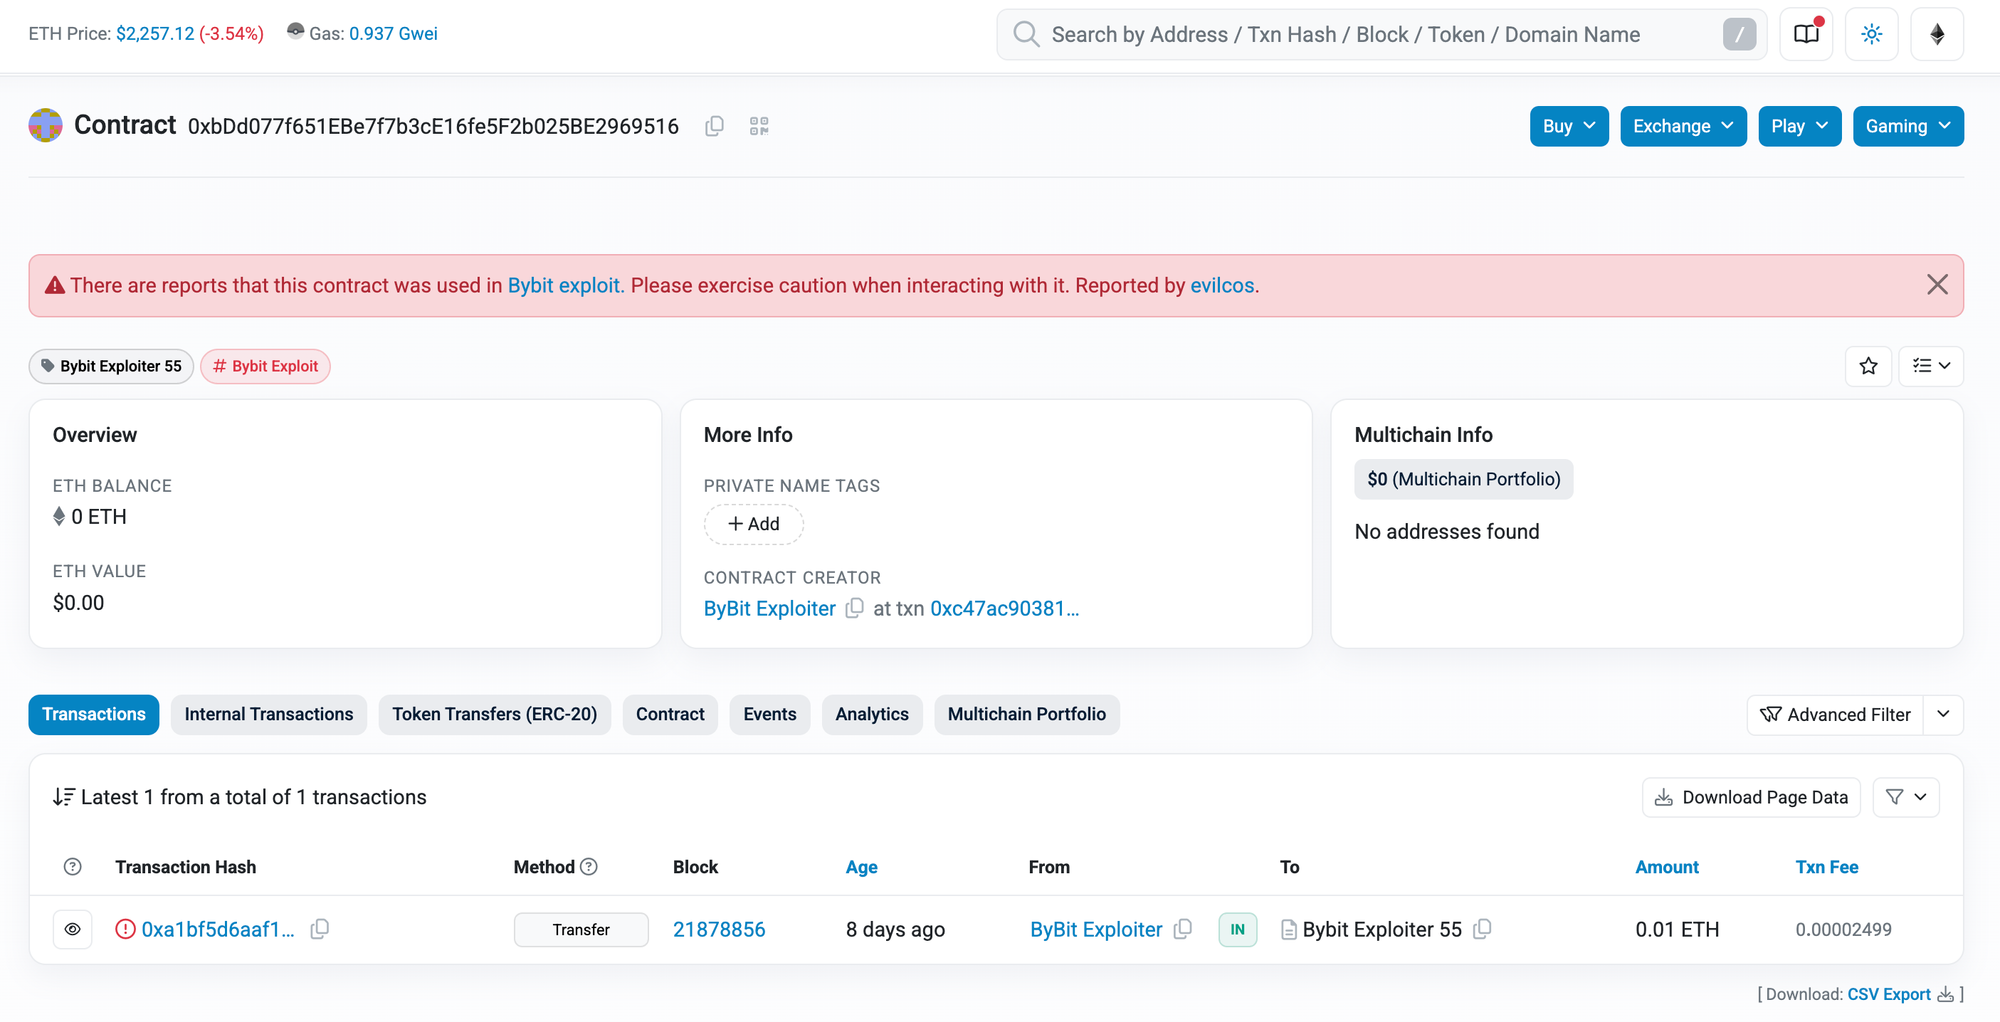2000x1022 pixels.
Task: Preview transaction details with the eye icon
Action: [73, 929]
